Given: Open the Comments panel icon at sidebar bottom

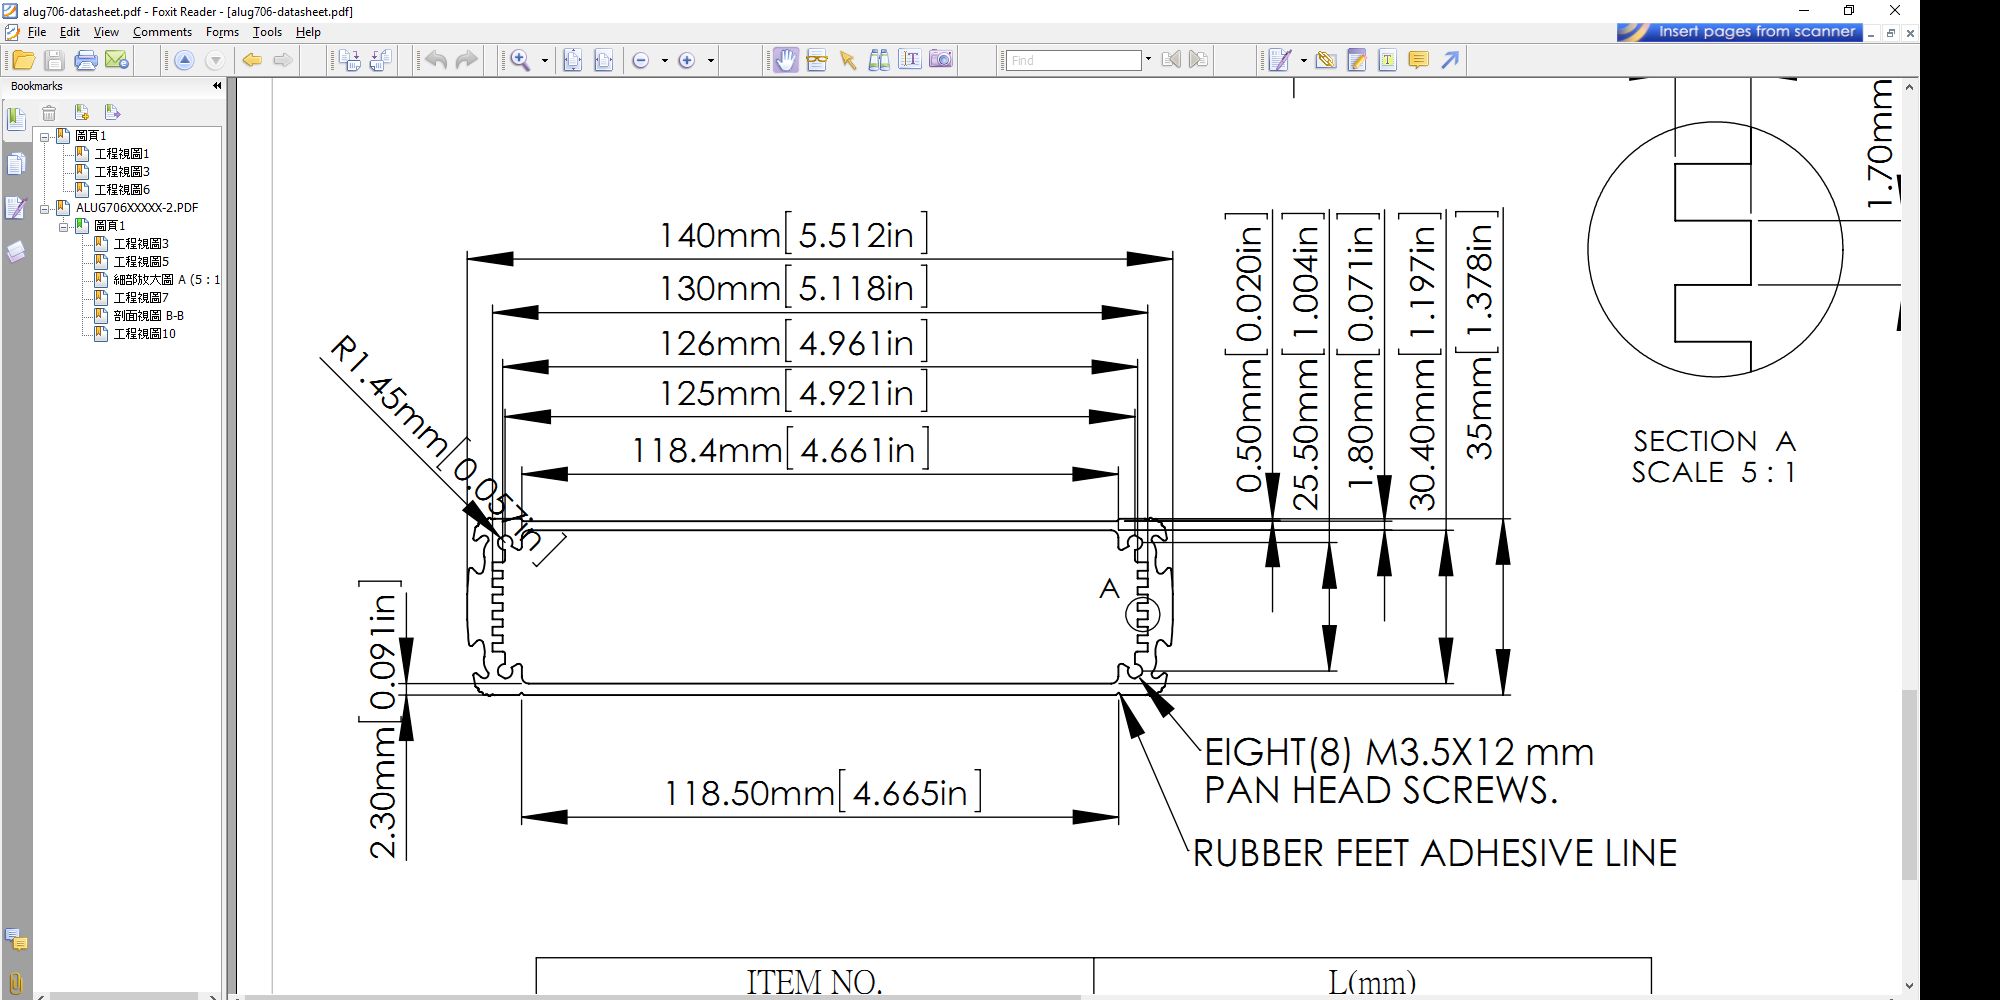Looking at the screenshot, I should 16,940.
